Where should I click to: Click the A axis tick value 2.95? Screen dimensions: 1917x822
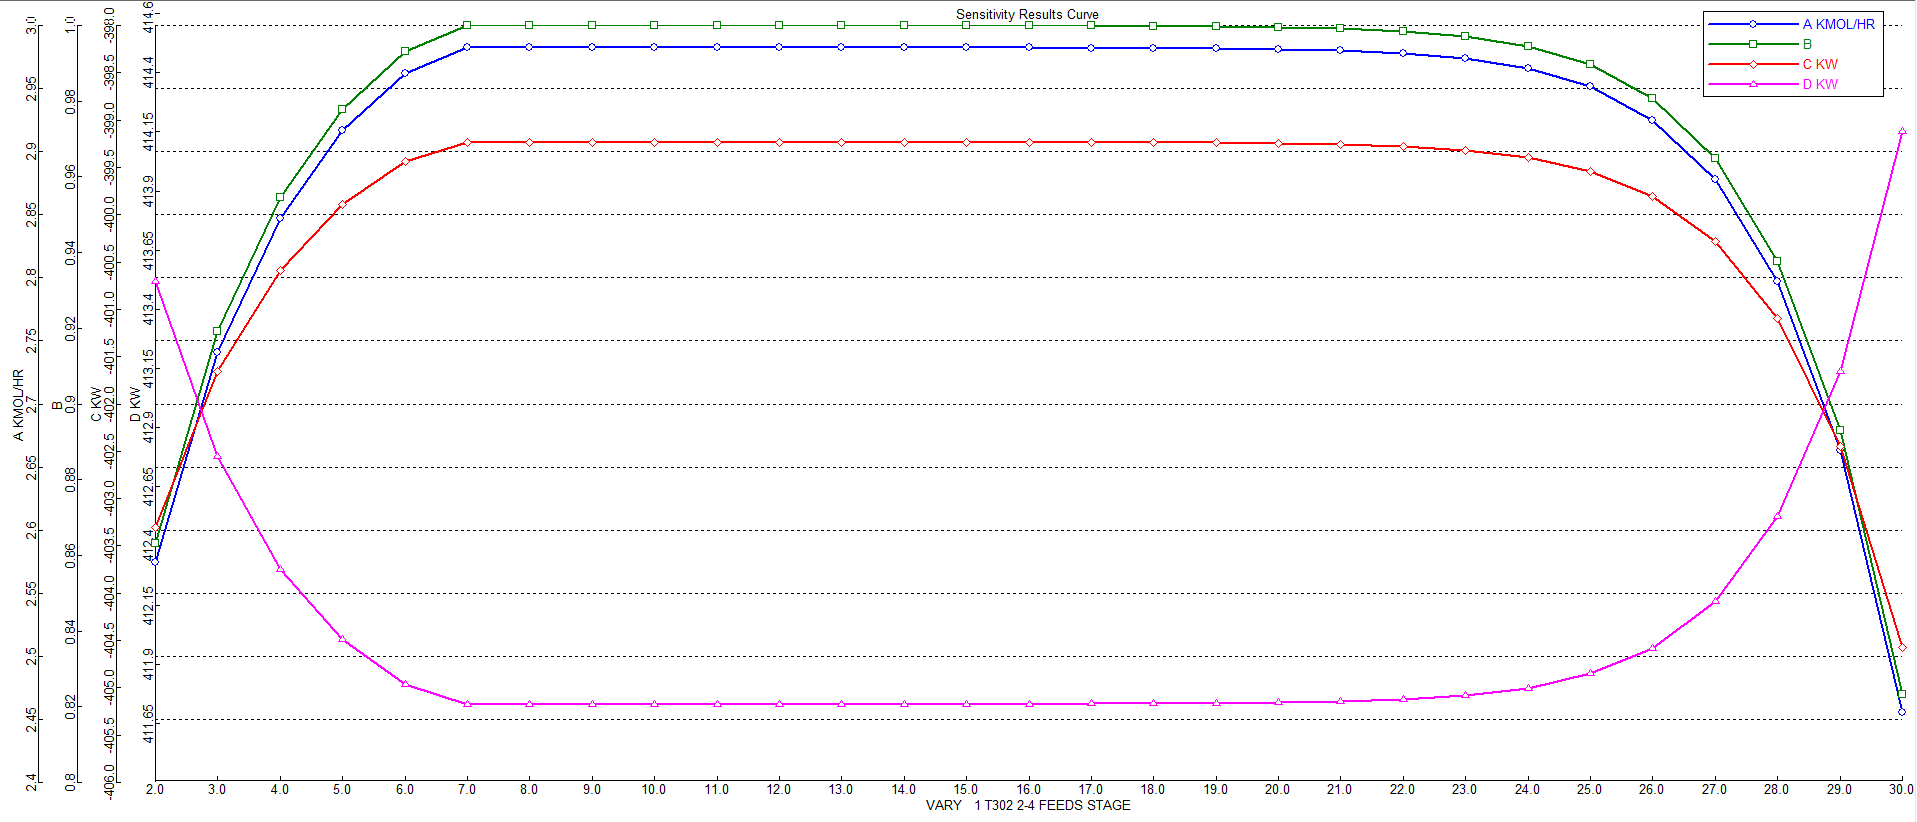coord(32,88)
